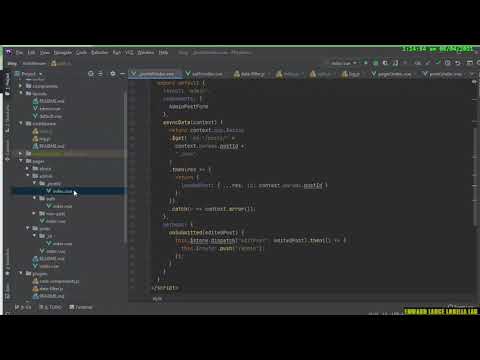
Task: Select README.md in the layouts folder
Action: click(48, 101)
